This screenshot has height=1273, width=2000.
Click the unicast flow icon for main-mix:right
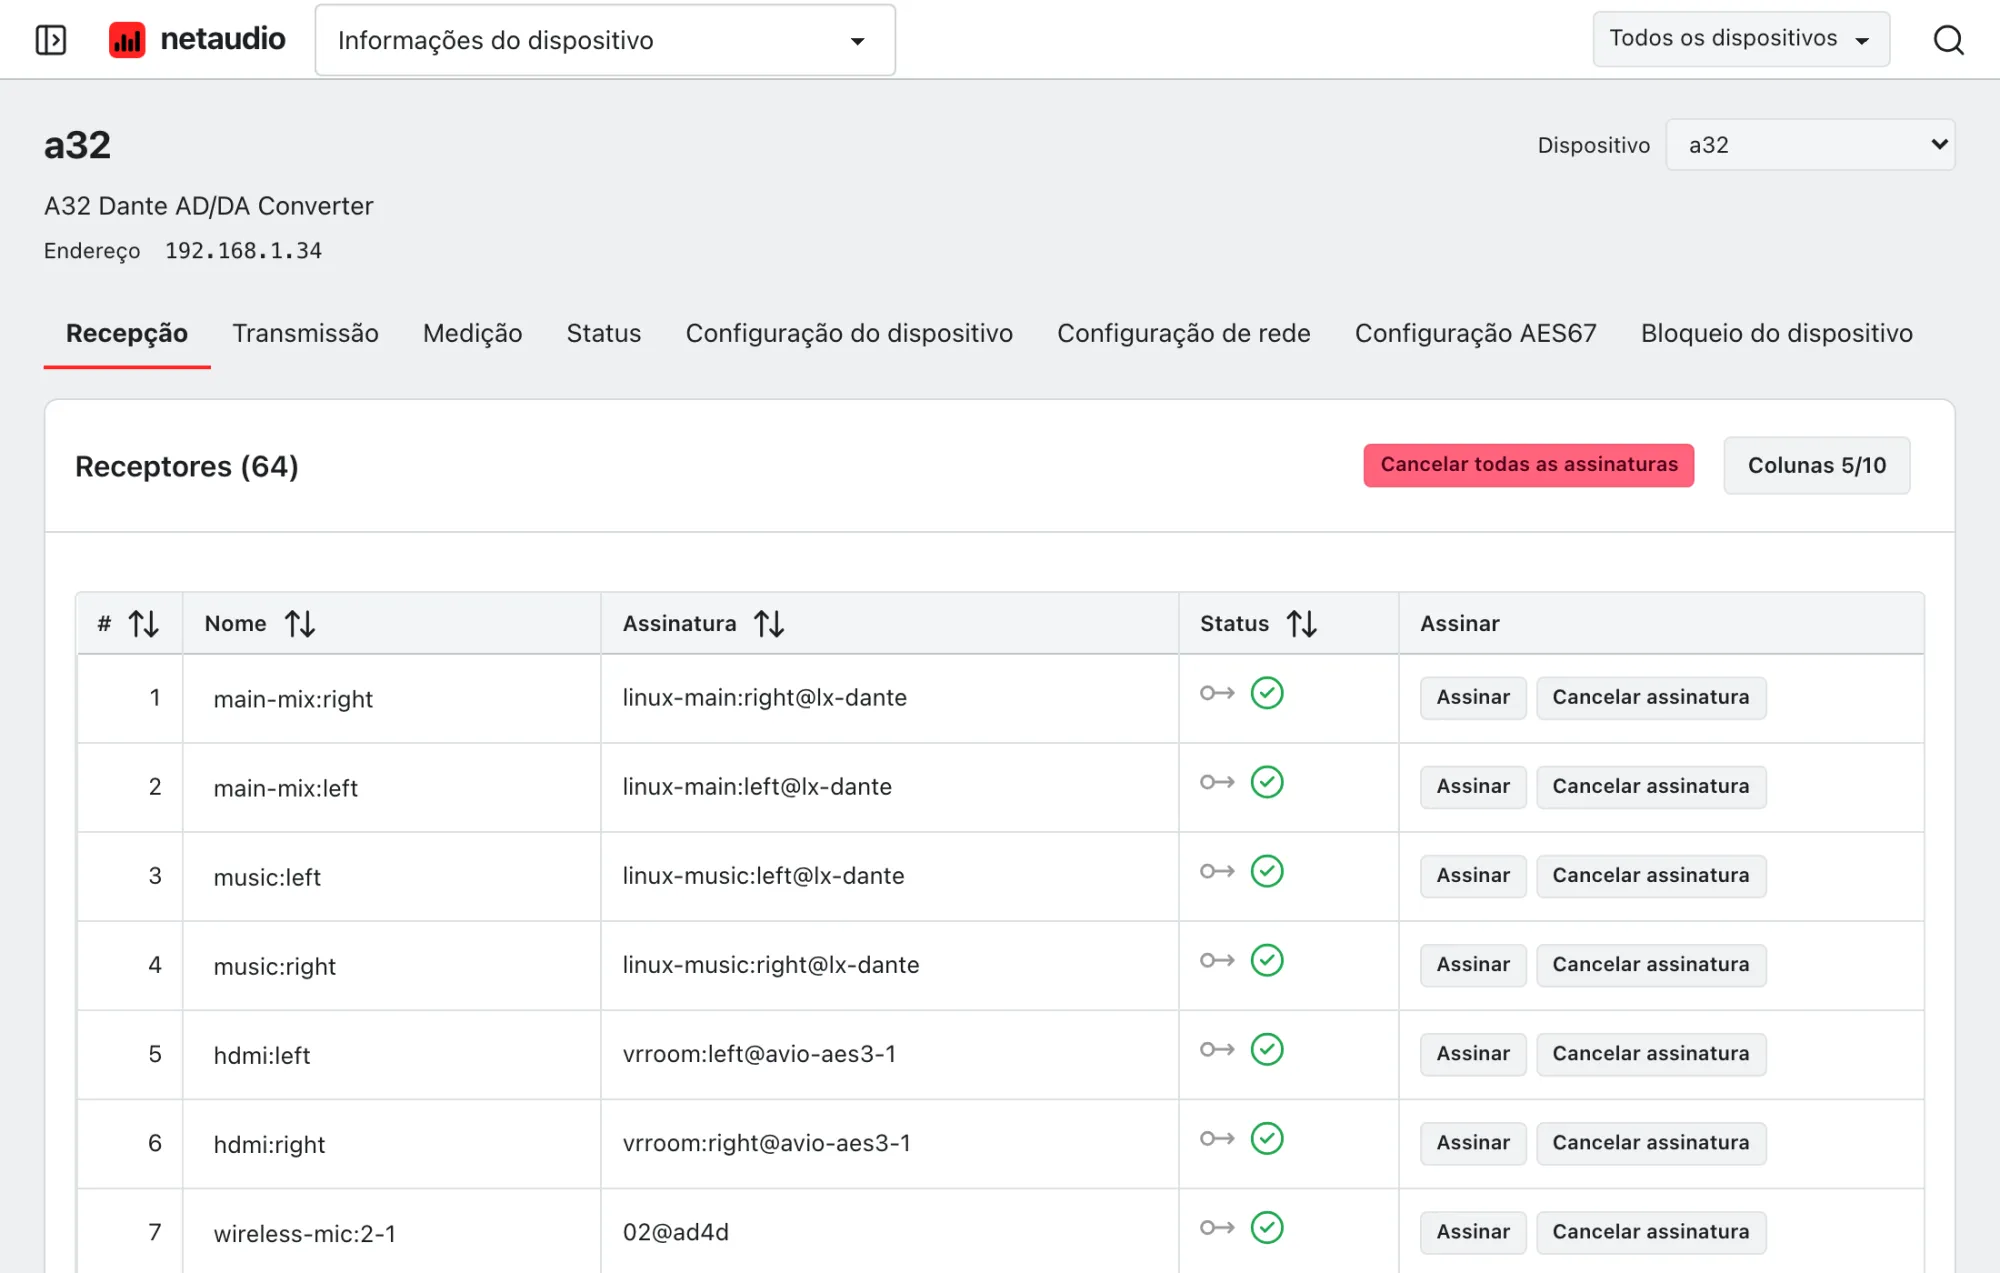1217,693
